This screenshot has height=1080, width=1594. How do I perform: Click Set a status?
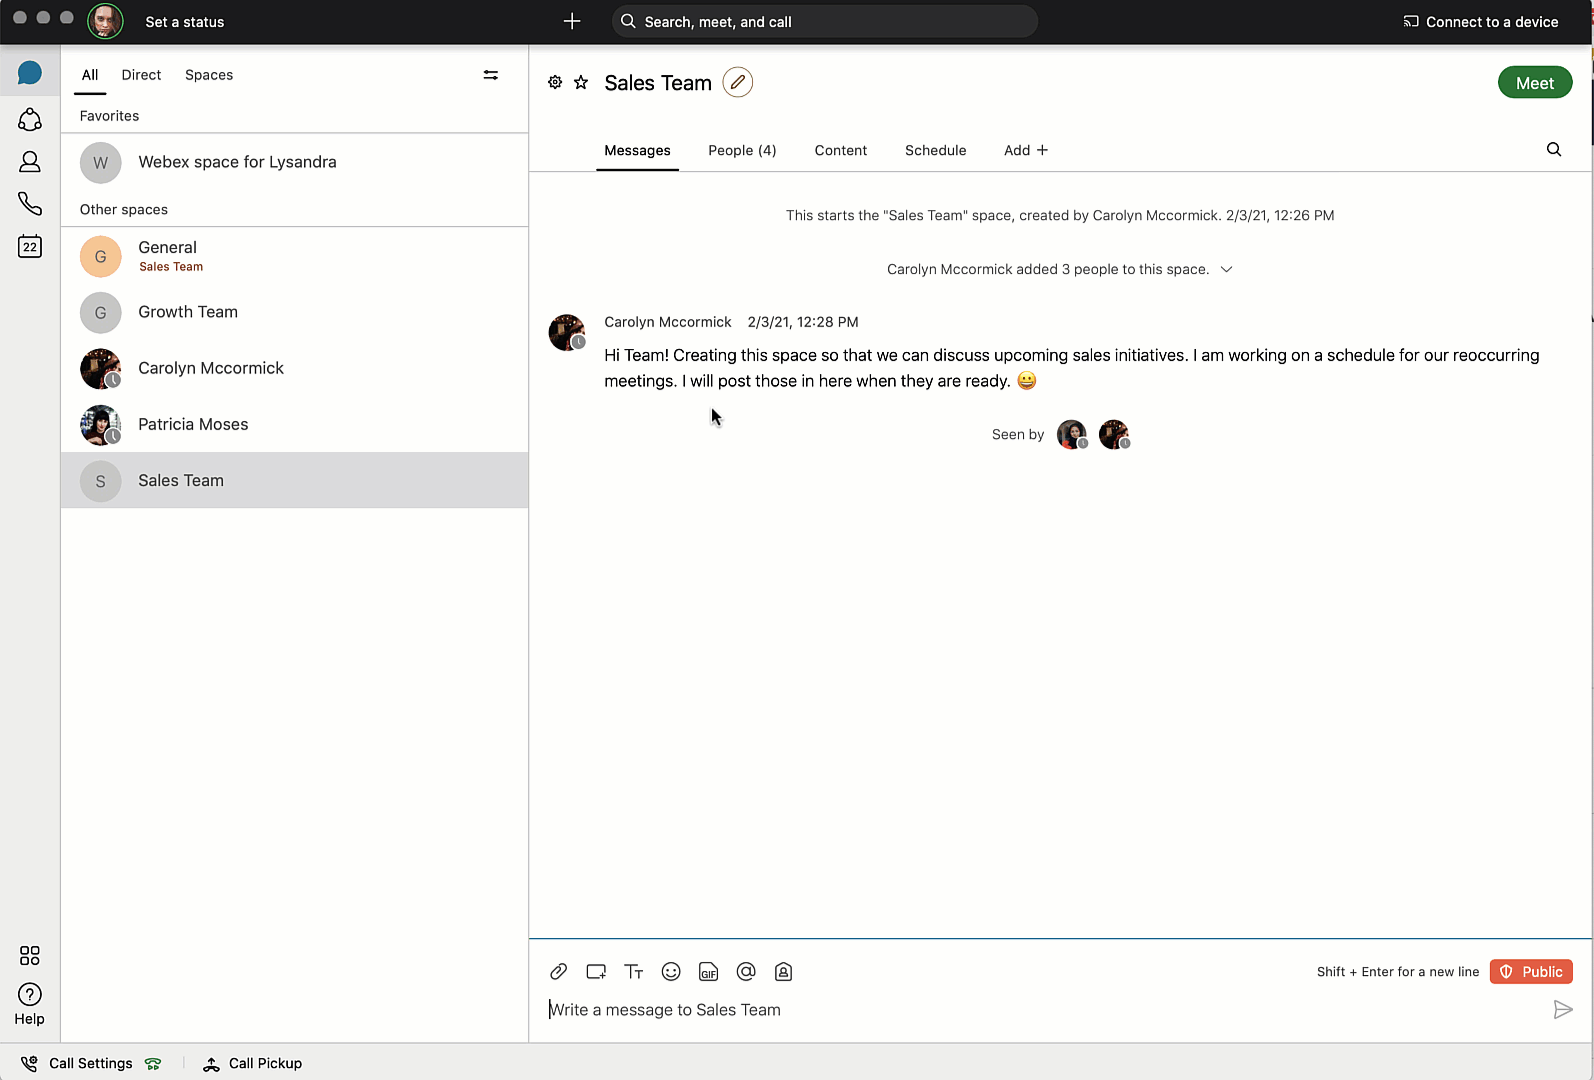(x=185, y=22)
